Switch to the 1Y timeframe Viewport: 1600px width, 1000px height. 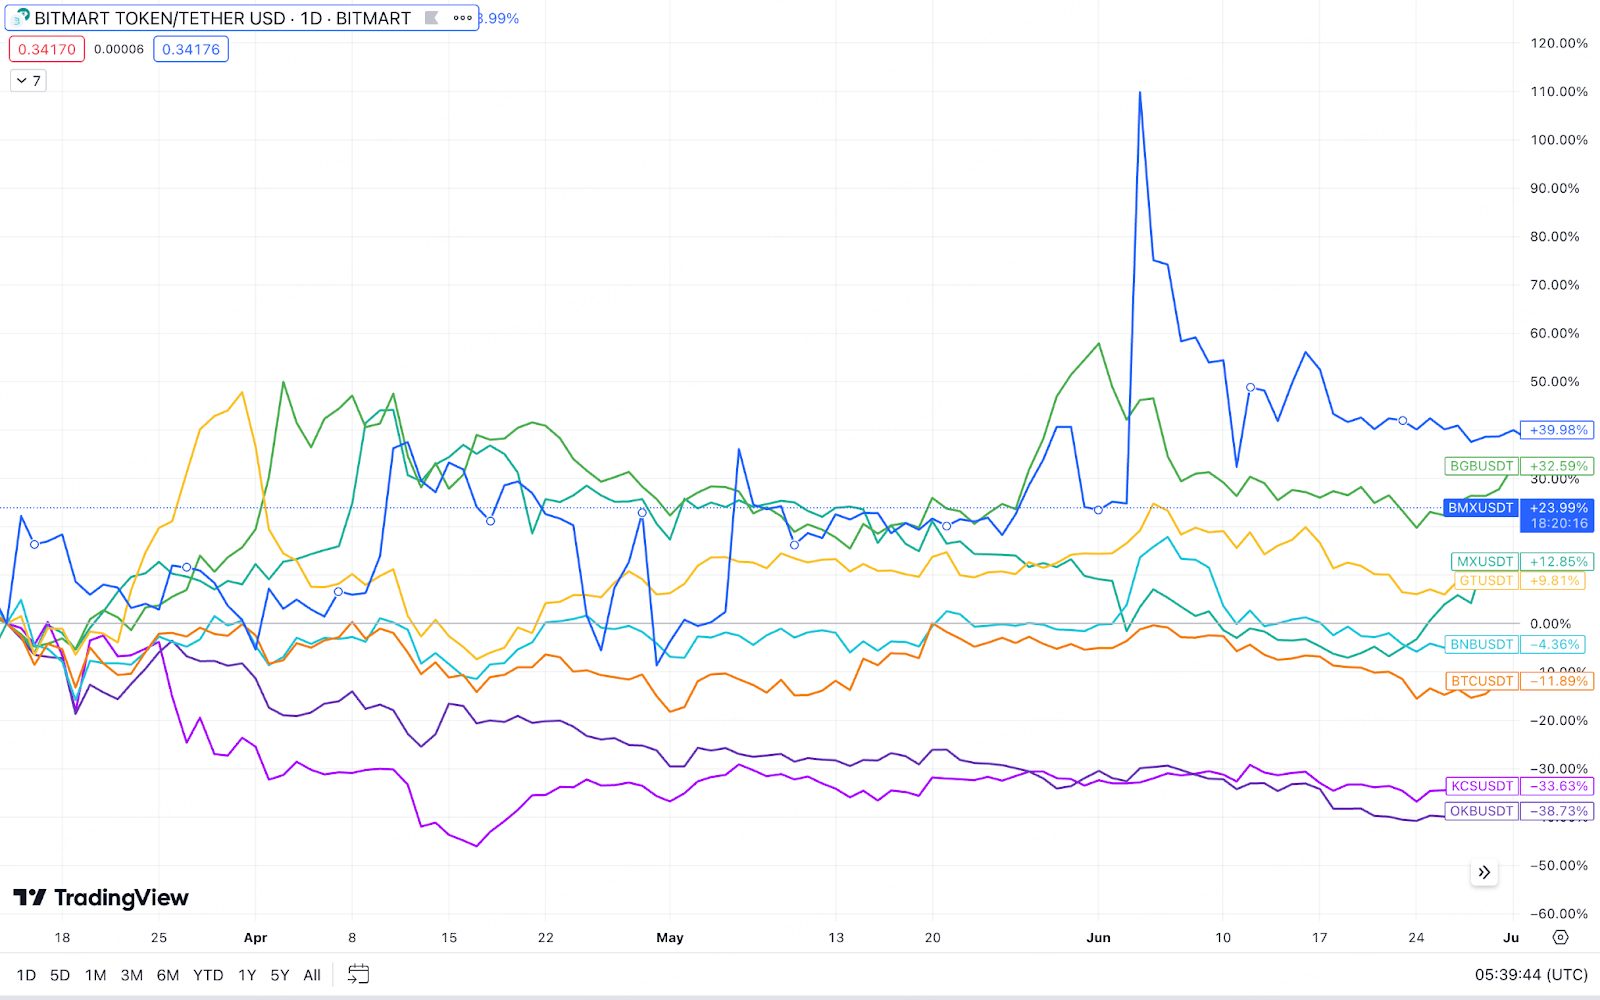(246, 974)
